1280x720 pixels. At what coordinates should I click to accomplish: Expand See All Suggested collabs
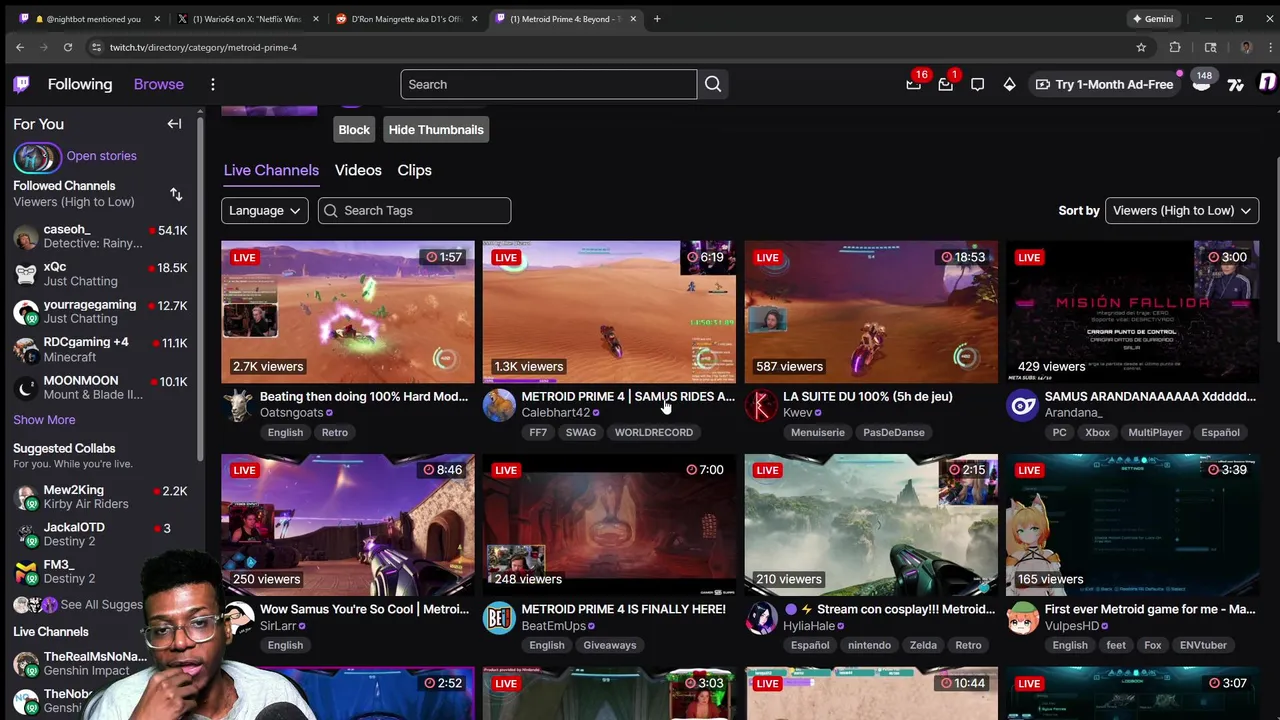pyautogui.click(x=101, y=605)
